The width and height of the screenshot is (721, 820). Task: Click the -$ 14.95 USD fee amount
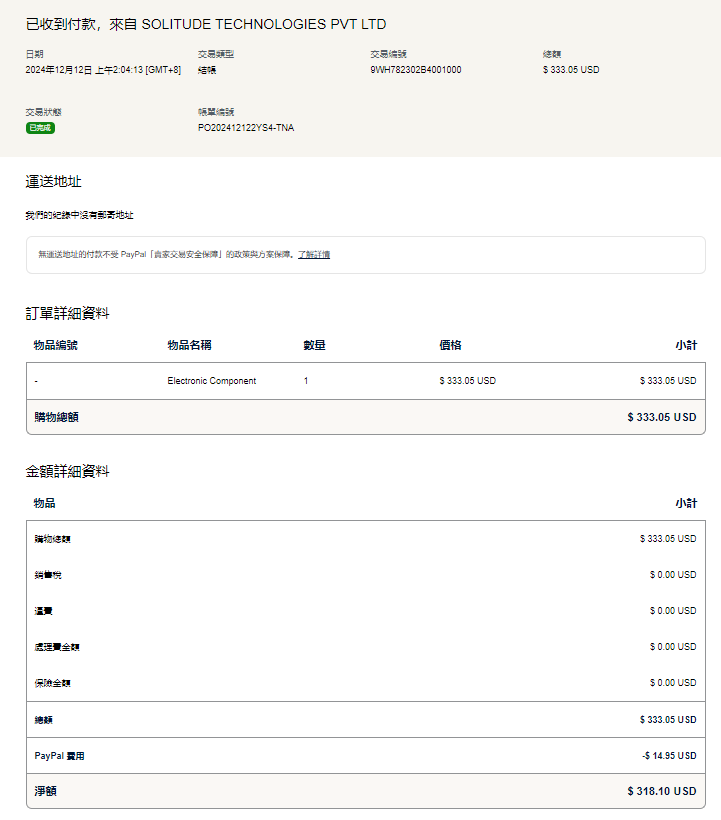click(x=668, y=756)
